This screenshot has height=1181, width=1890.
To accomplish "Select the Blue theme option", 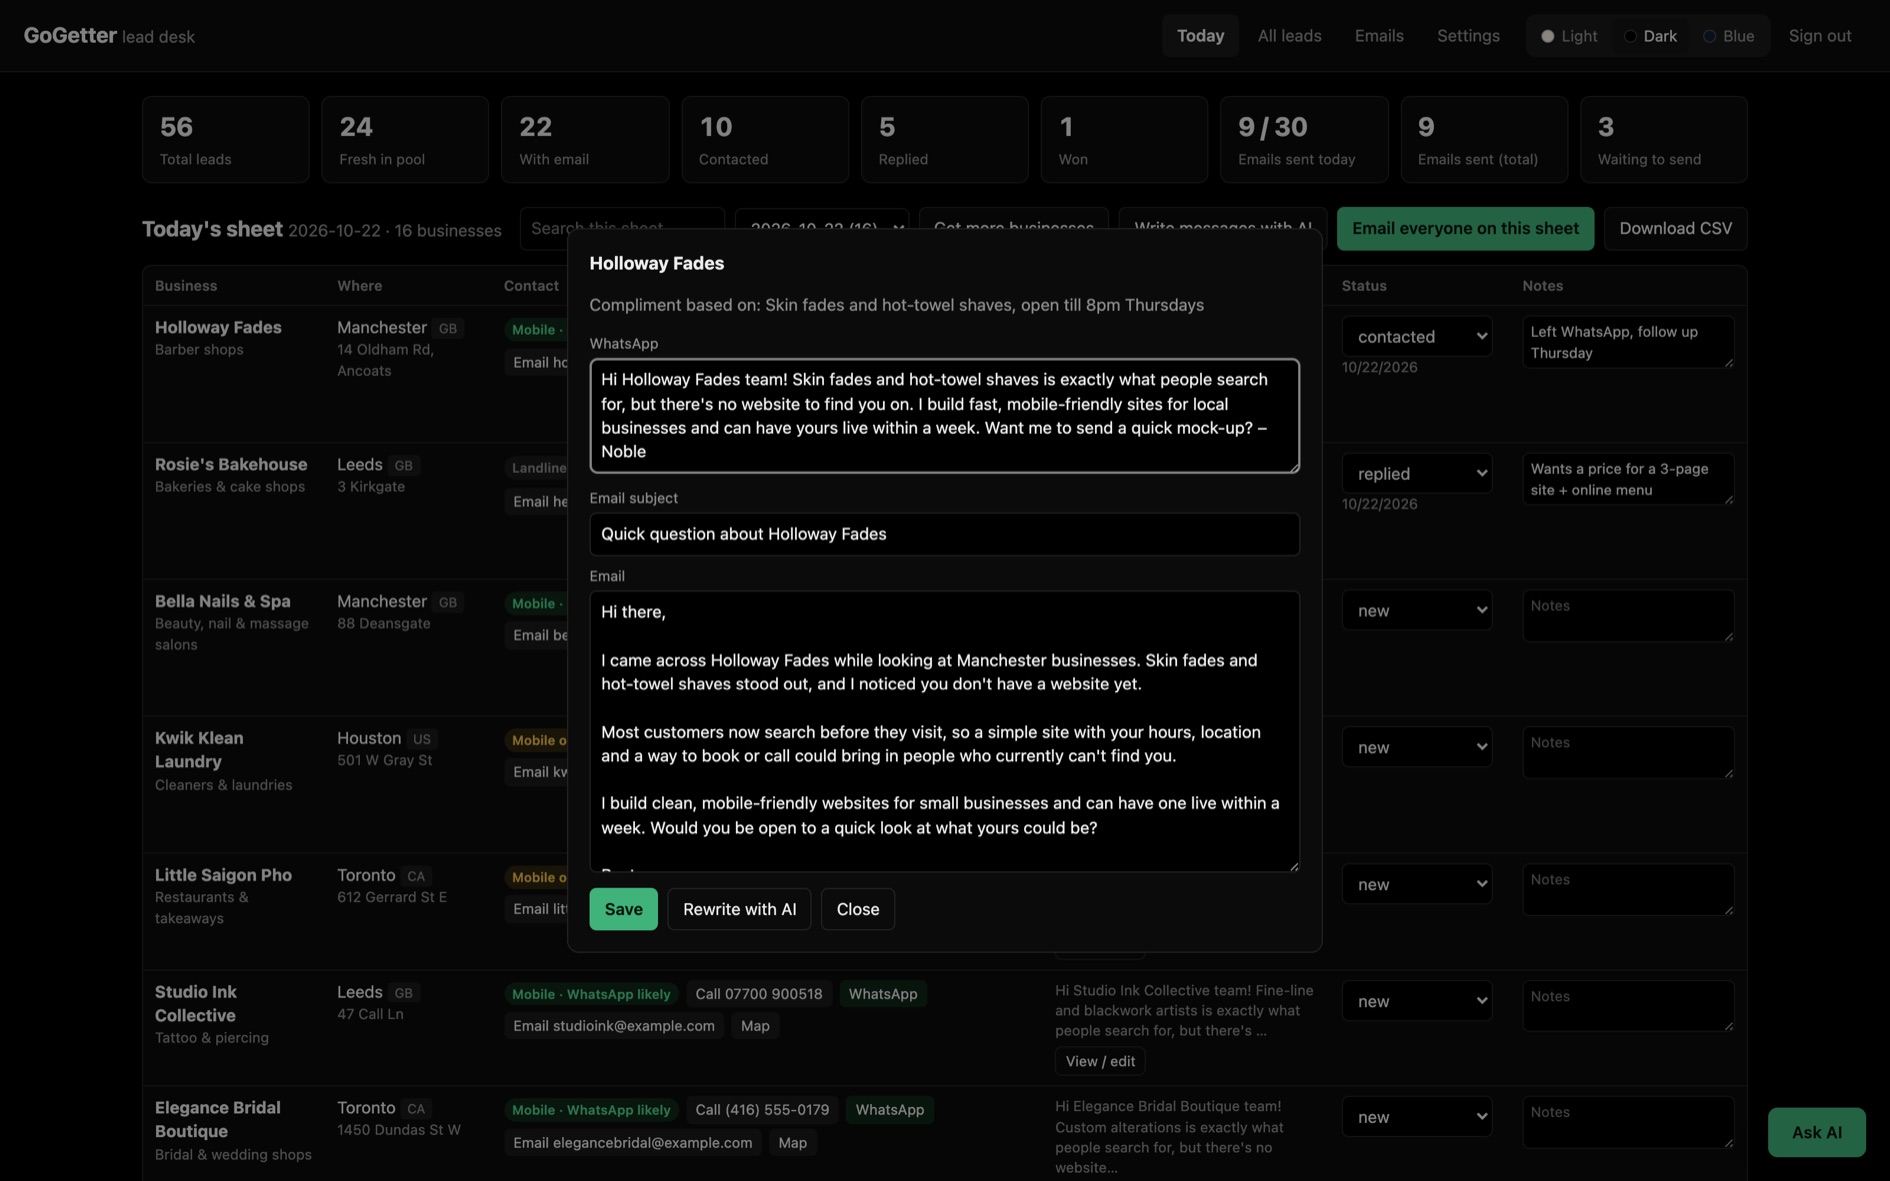I will (x=1728, y=36).
